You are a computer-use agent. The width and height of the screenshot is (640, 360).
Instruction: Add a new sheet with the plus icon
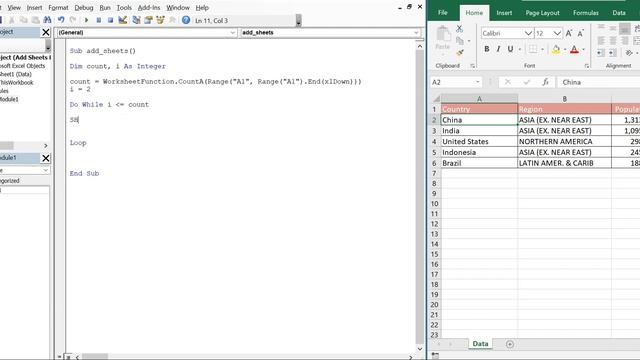click(509, 344)
